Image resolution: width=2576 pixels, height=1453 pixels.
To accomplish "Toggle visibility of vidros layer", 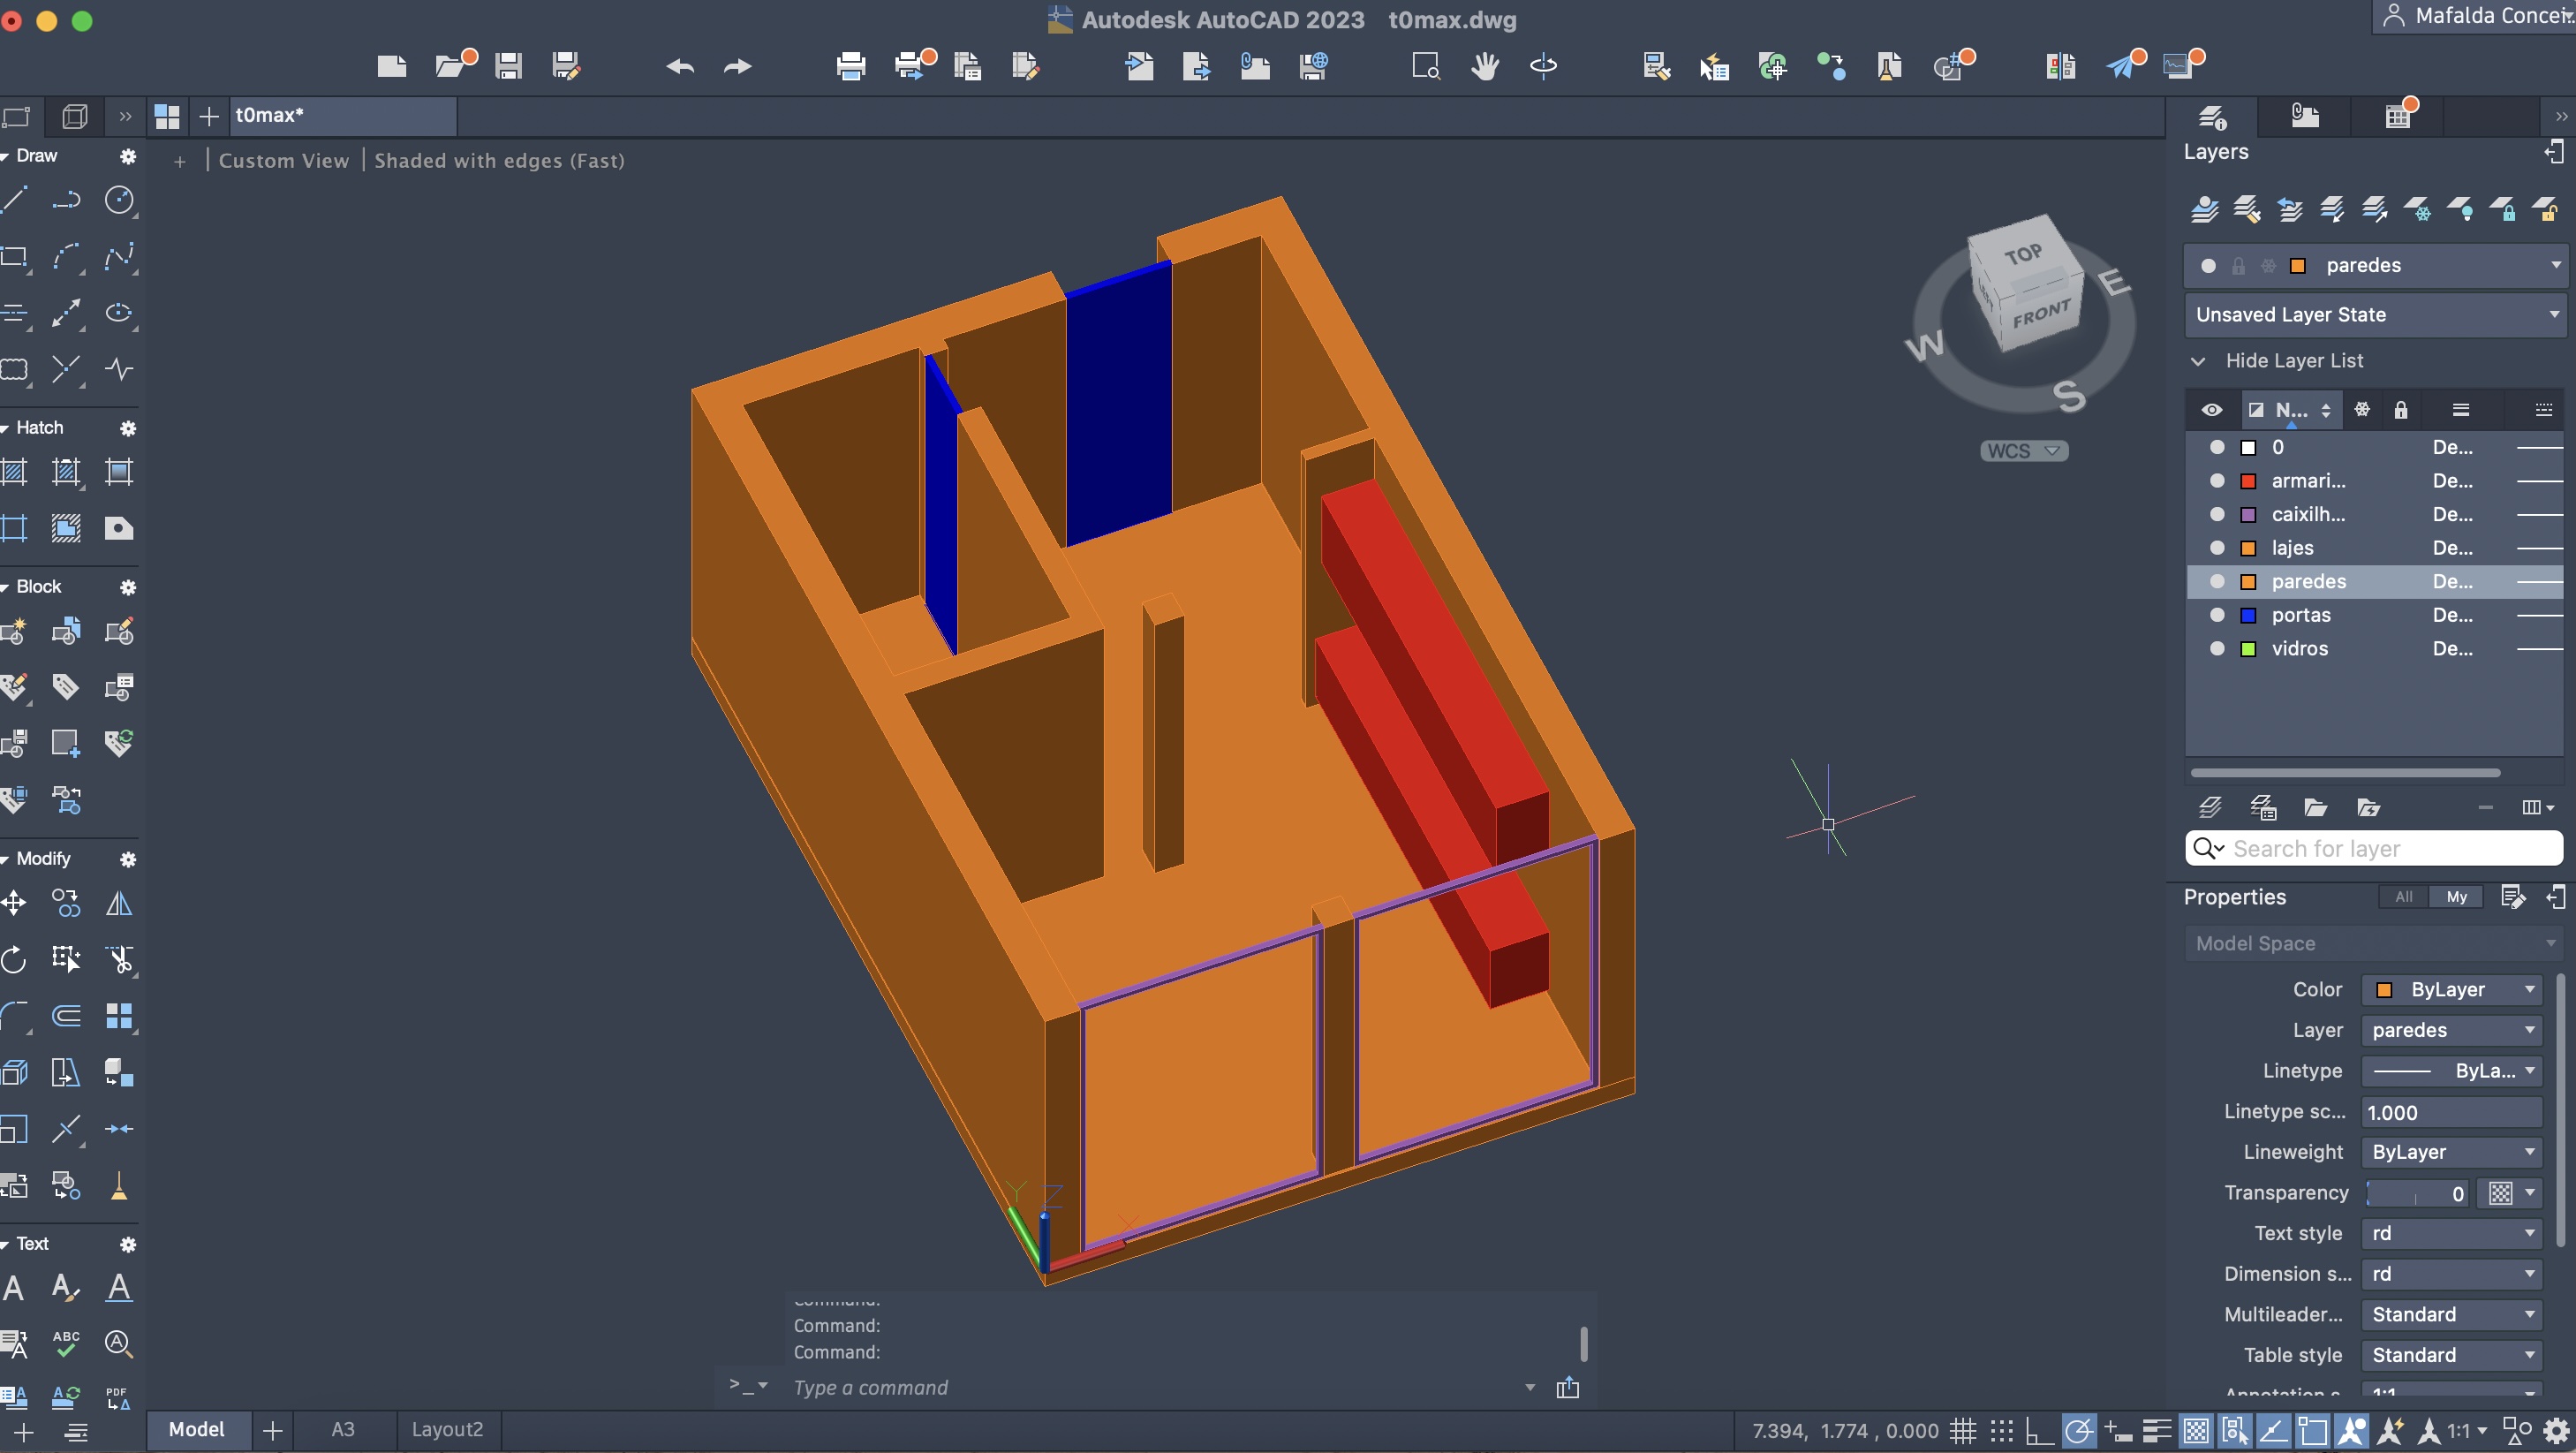I will point(2217,649).
